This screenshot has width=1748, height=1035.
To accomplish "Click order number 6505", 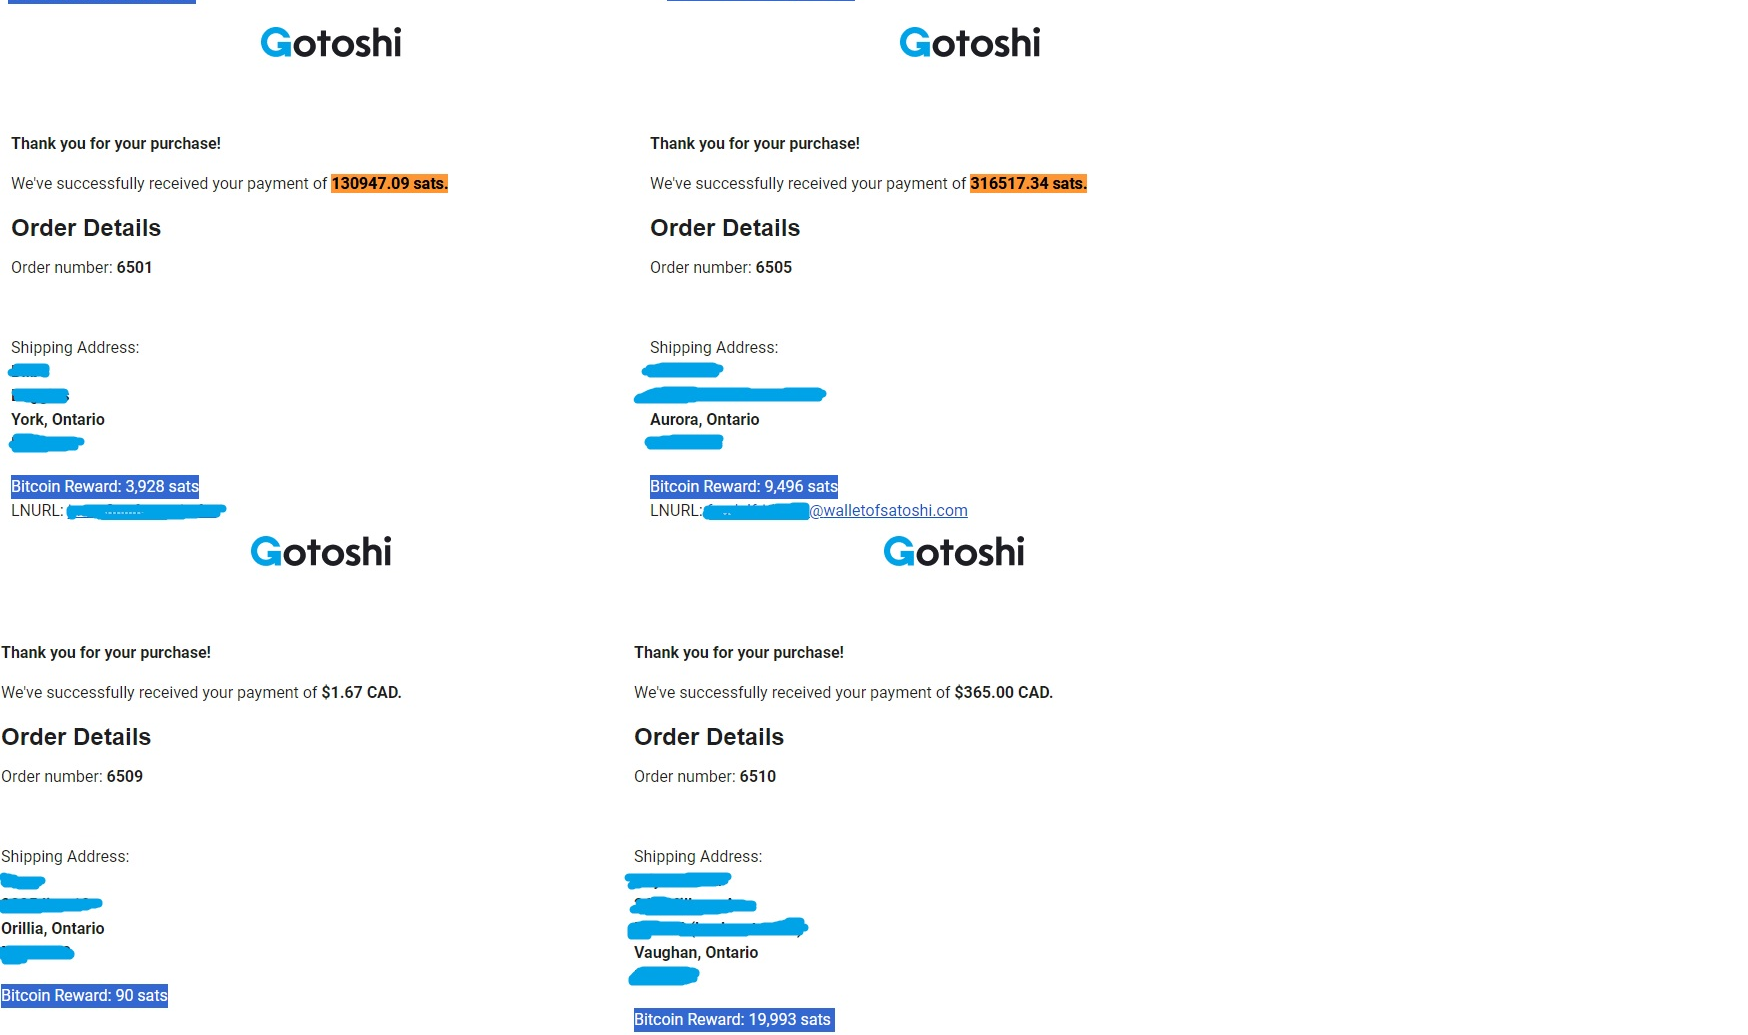I will (x=773, y=268).
